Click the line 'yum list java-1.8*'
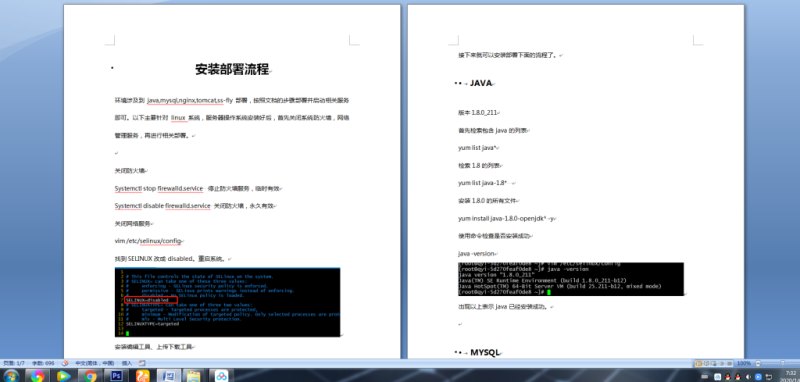This screenshot has width=800, height=382. [x=482, y=183]
